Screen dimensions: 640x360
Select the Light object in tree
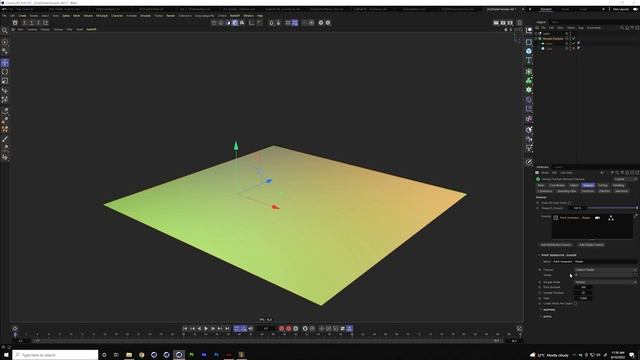point(547,33)
